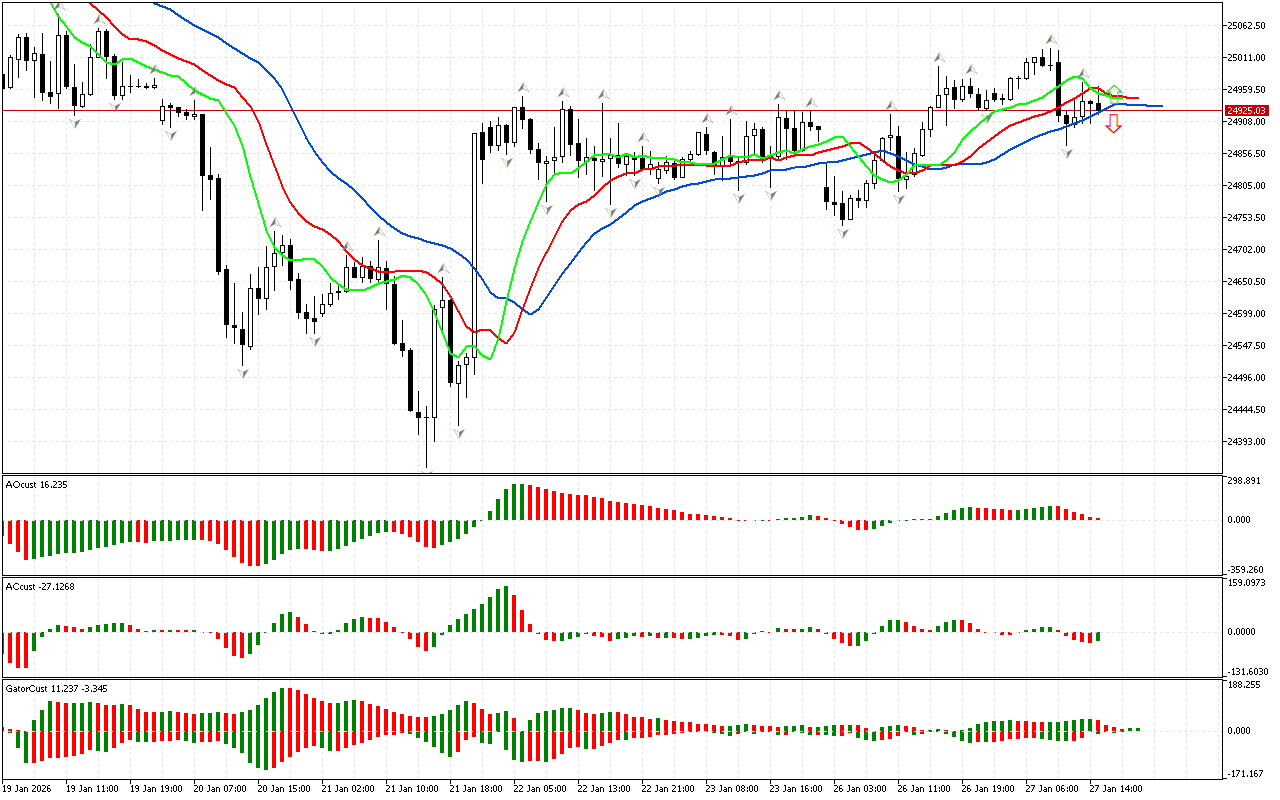Screen dimensions: 1280x800
Task: Click the 27 Jan 14:00 time label
Action: [x=1116, y=788]
